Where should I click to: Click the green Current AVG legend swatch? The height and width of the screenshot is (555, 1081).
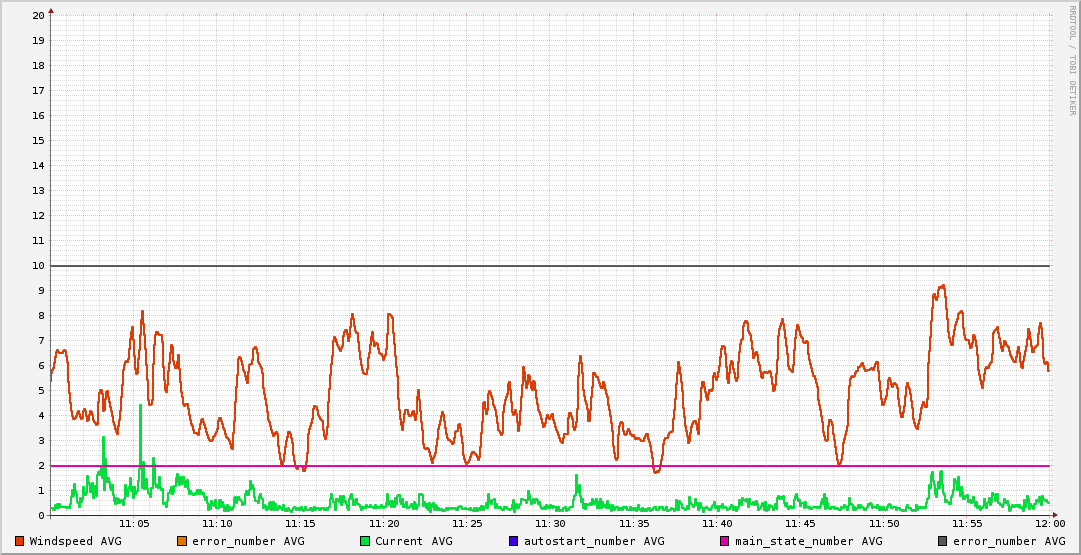coord(365,541)
